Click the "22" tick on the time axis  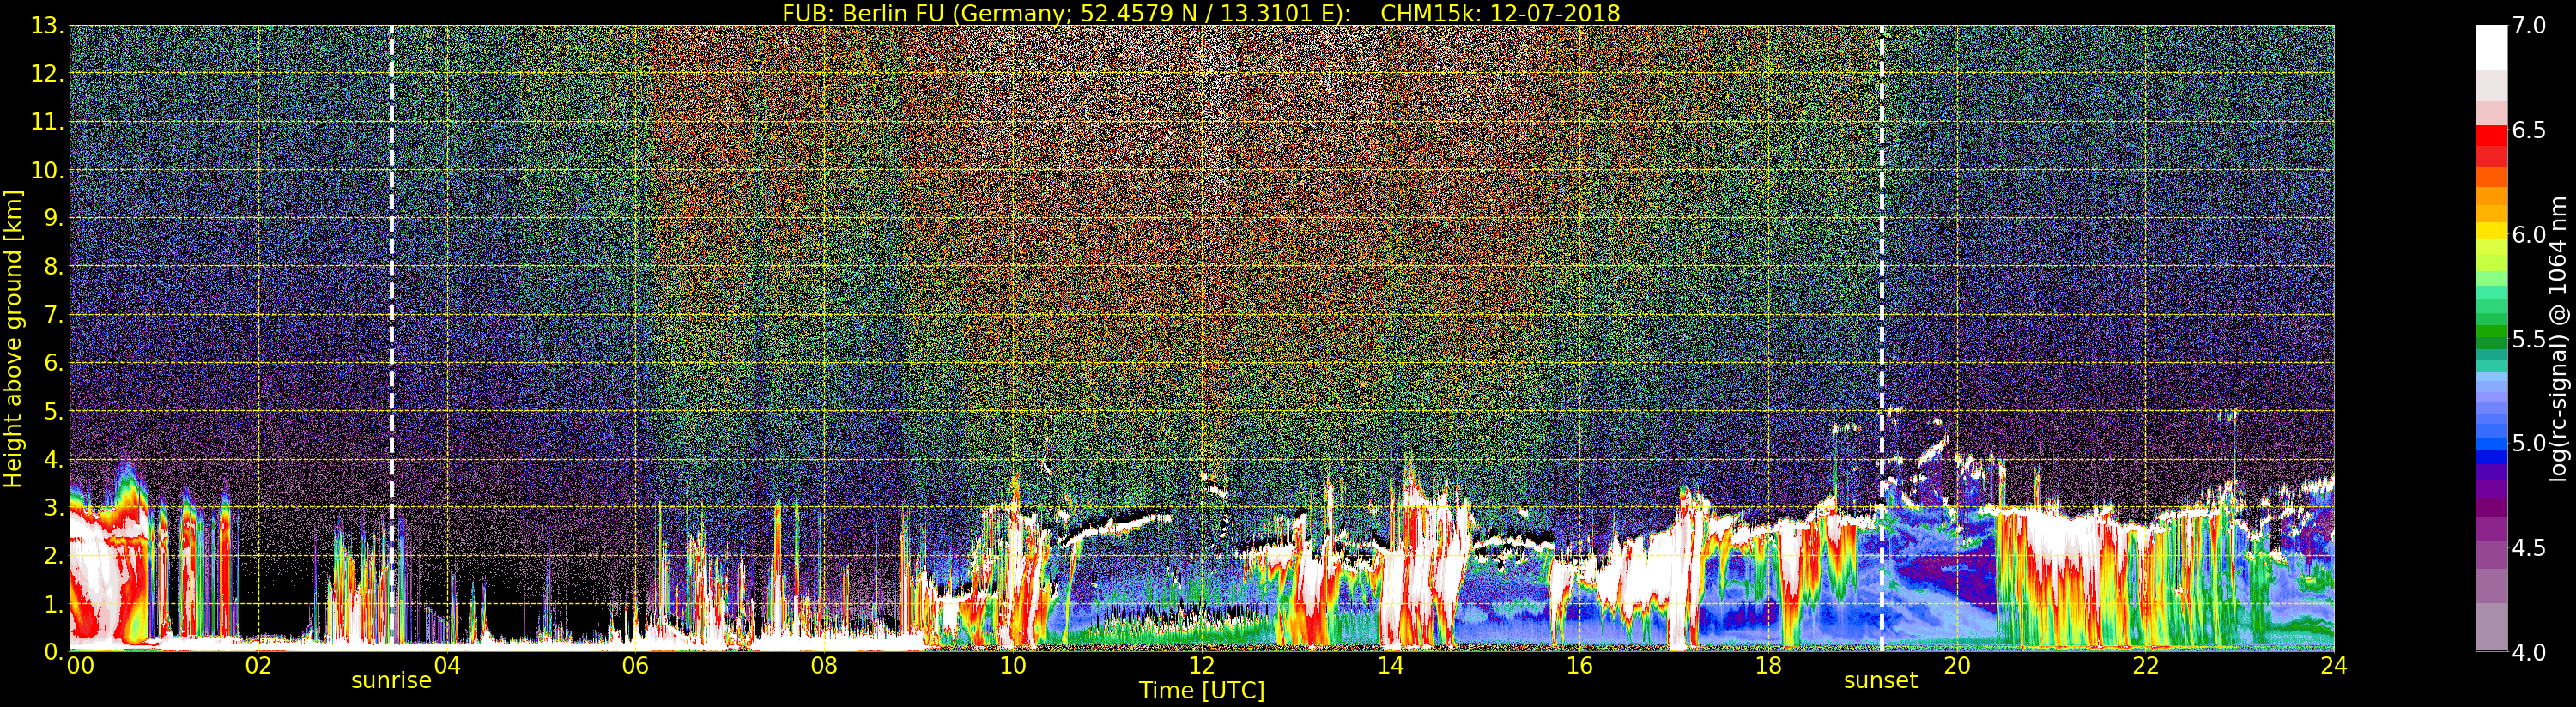[x=2146, y=665]
